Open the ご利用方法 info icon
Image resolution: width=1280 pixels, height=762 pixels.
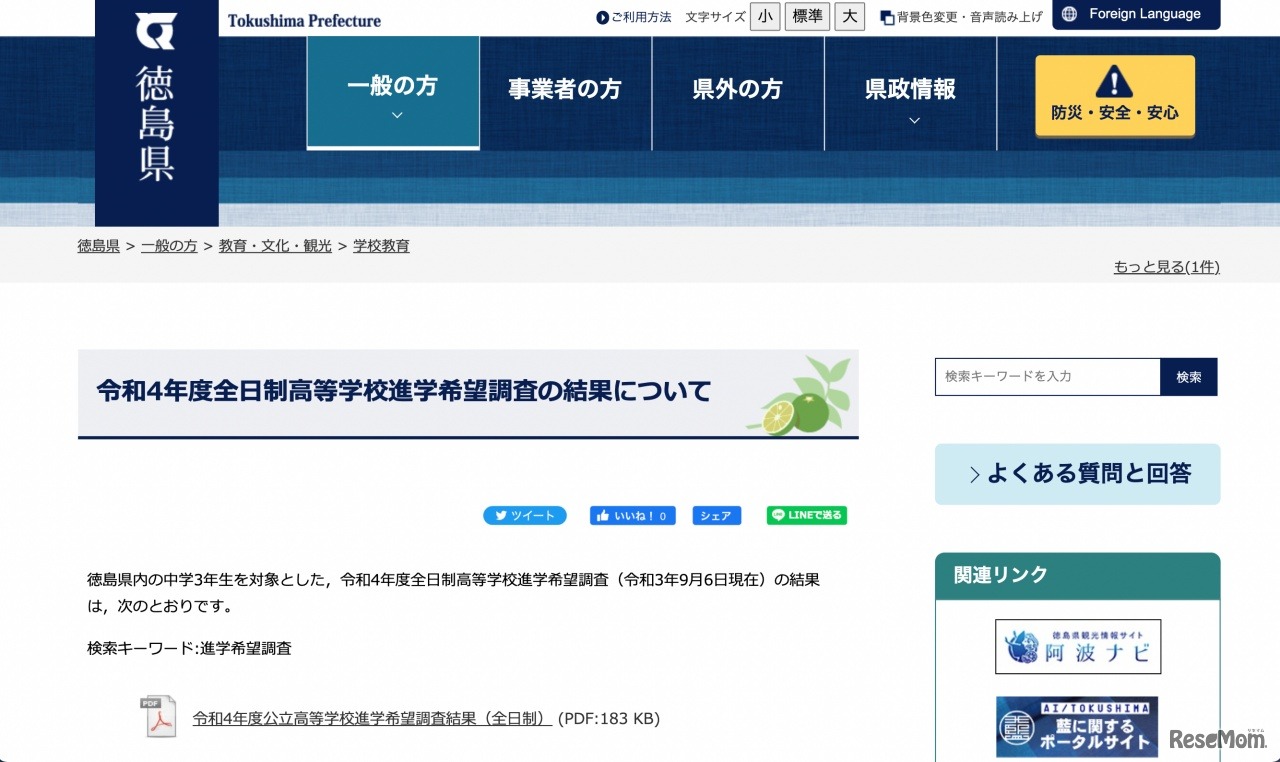coord(601,16)
